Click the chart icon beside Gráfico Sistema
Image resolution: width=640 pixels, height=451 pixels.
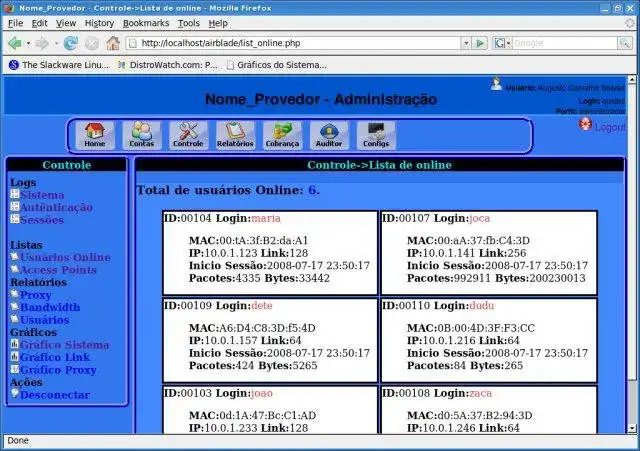click(x=15, y=344)
